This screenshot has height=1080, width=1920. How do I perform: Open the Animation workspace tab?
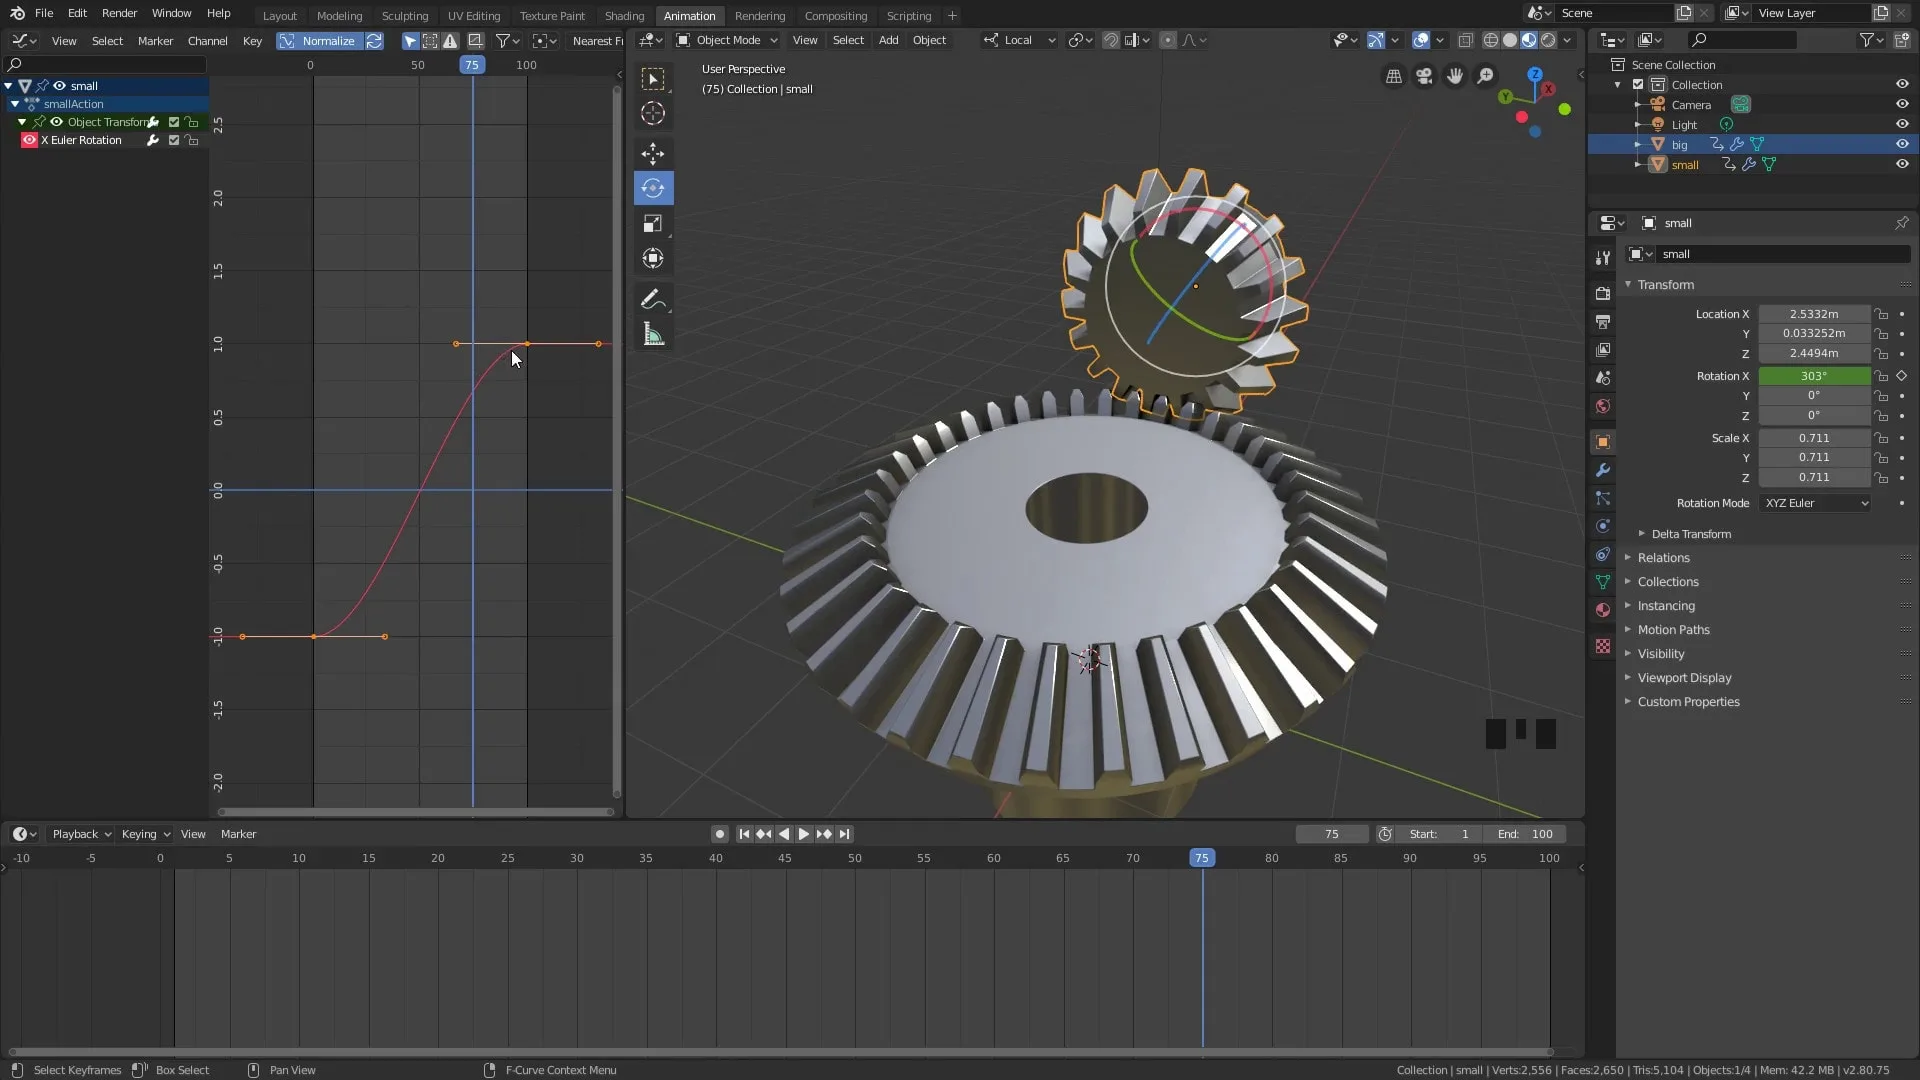pos(690,15)
